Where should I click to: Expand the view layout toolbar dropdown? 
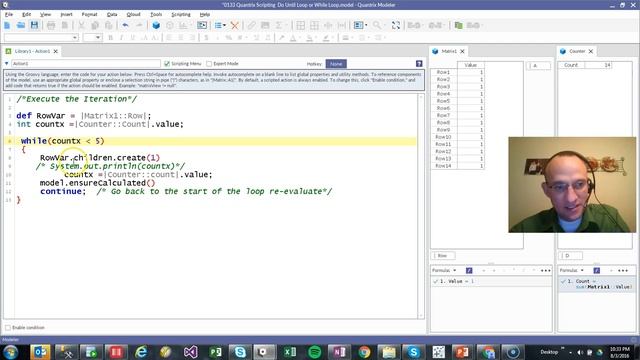click(x=366, y=25)
